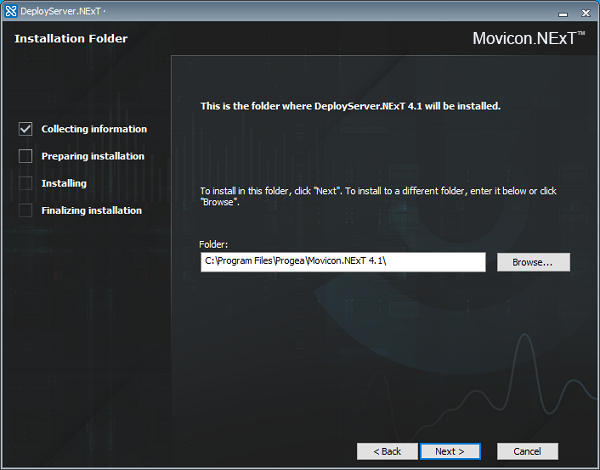Click the DeployServer.NExT app icon in title bar
This screenshot has height=470, width=600.
tap(11, 11)
